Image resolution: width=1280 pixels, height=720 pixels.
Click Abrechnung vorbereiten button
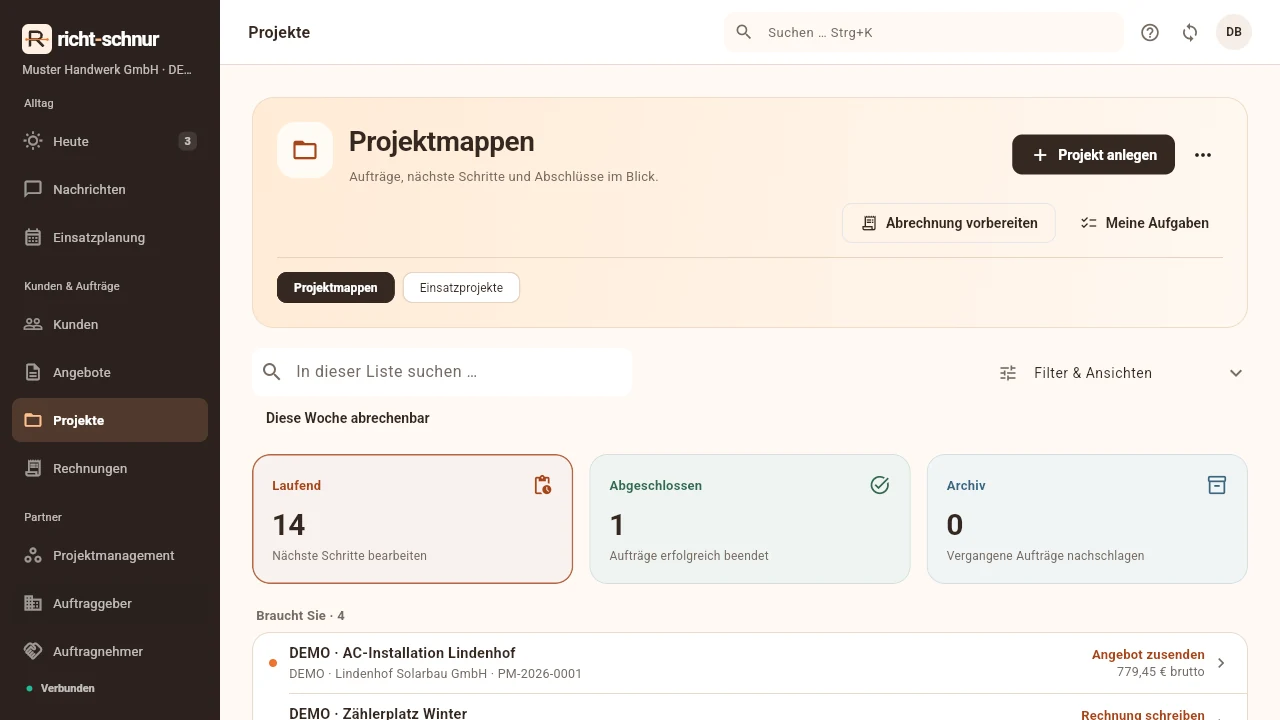click(x=948, y=223)
